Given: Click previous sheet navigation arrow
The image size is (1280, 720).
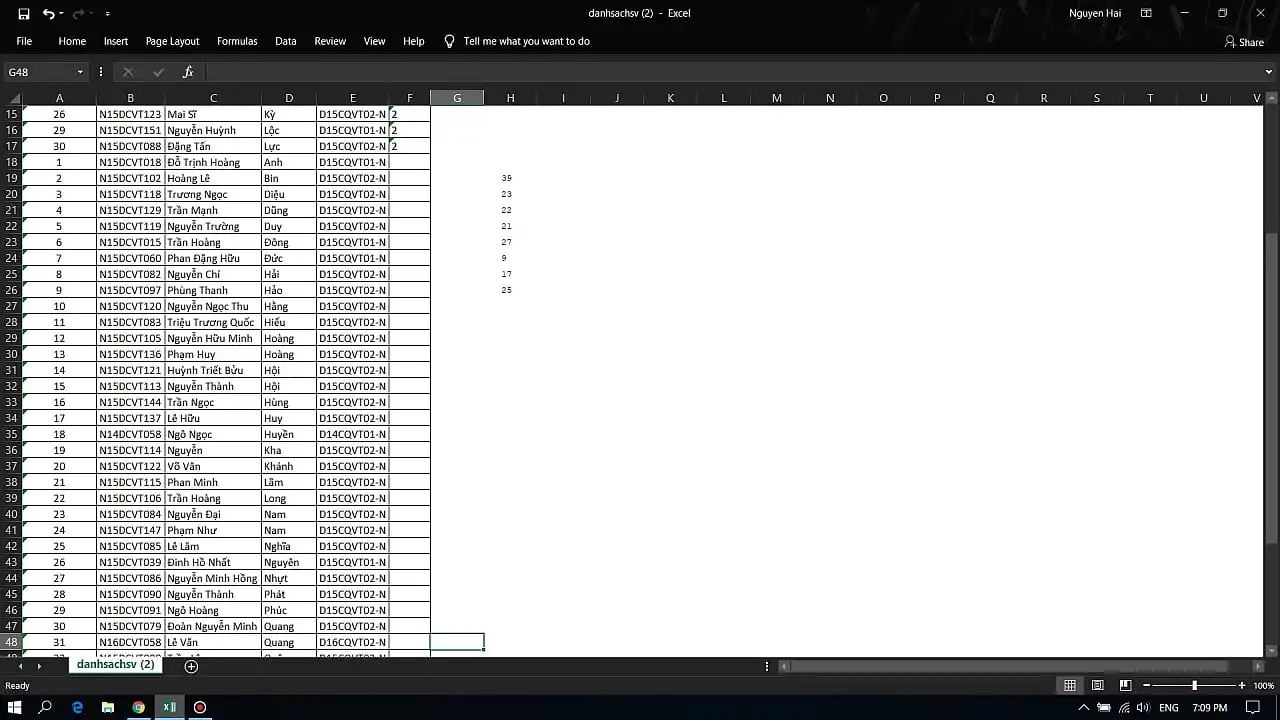Looking at the screenshot, I should click(x=20, y=666).
